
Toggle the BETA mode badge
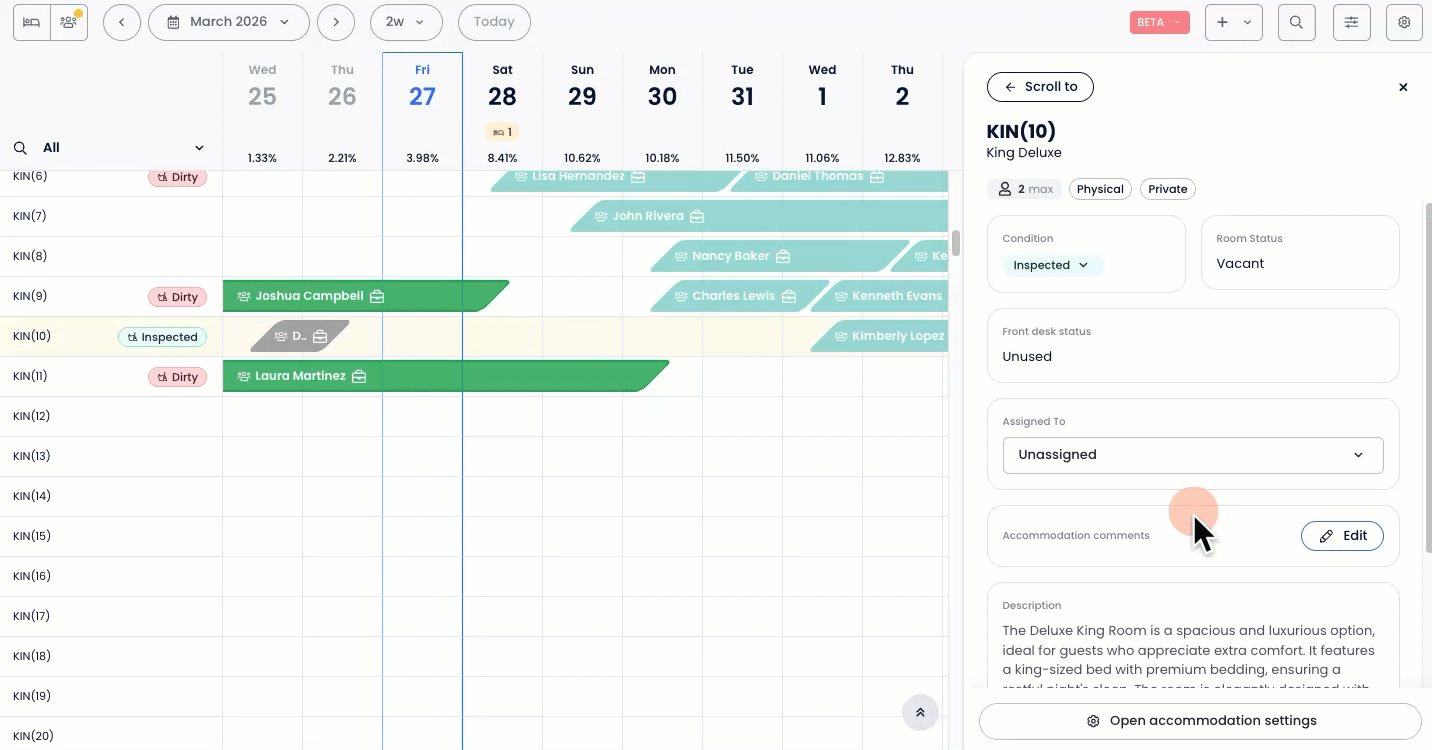coord(1159,22)
